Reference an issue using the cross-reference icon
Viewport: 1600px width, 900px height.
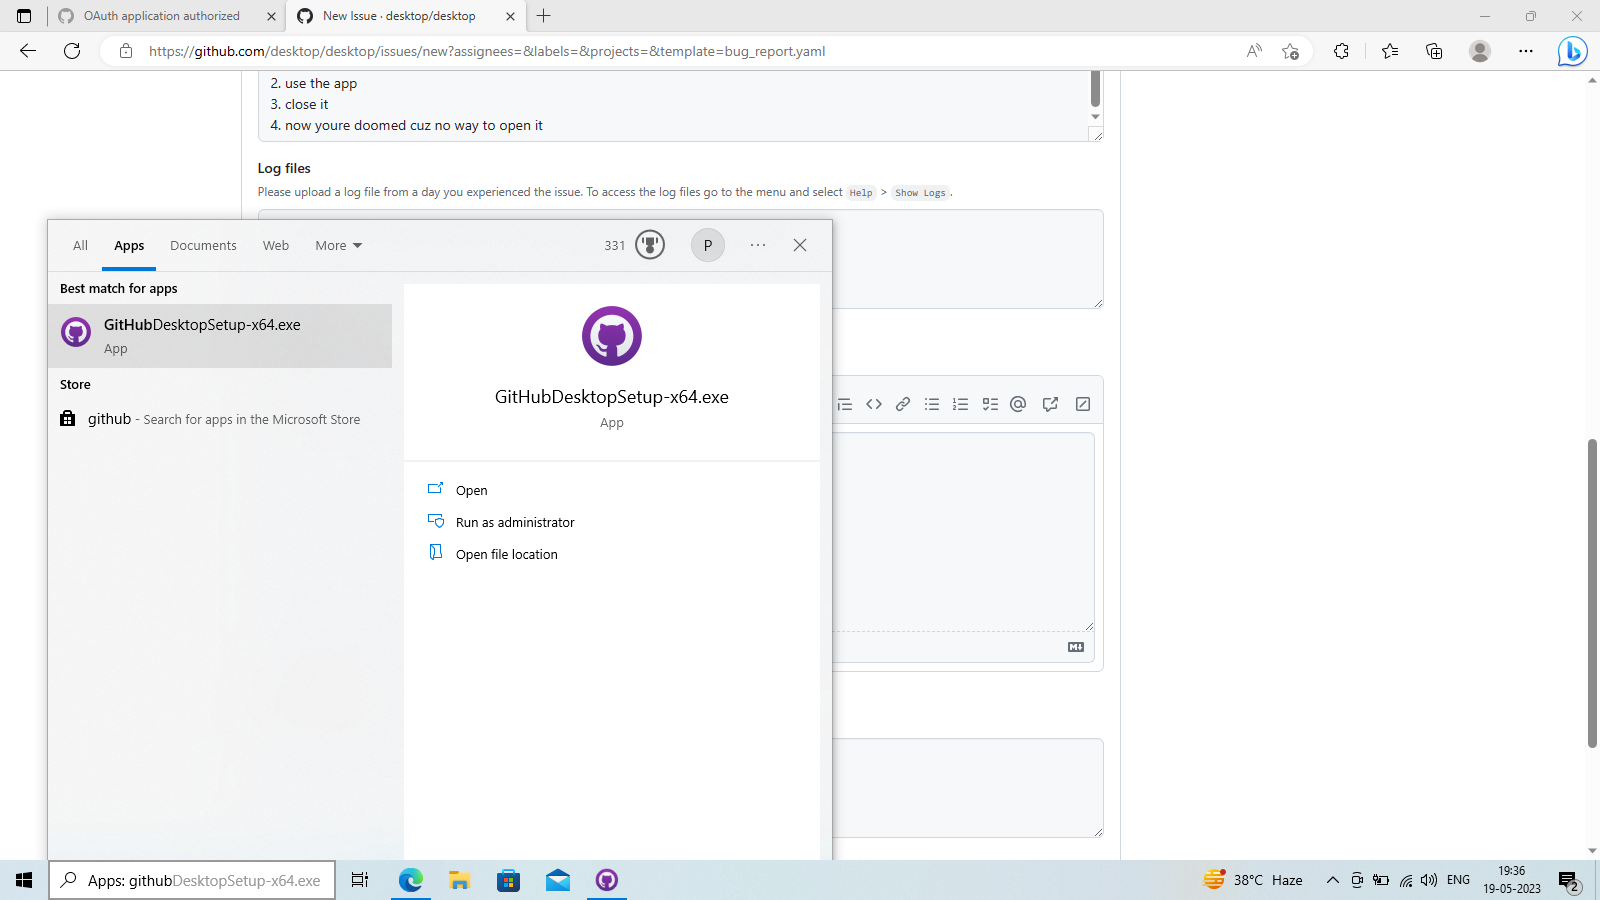tap(1050, 403)
